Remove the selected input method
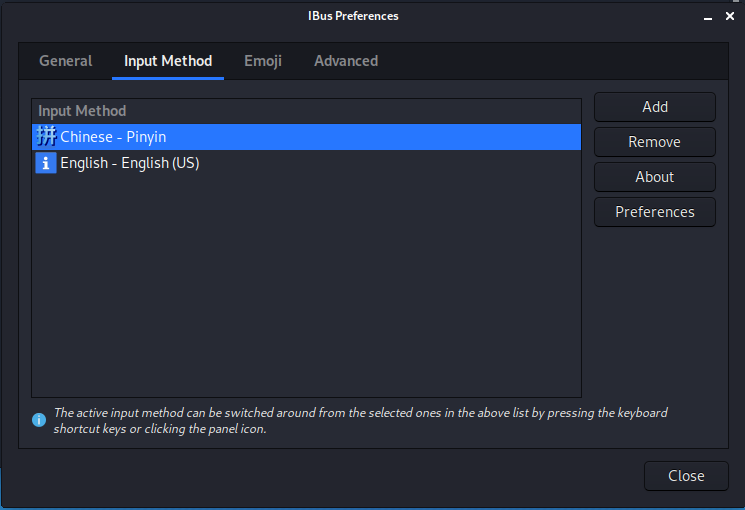Image resolution: width=745 pixels, height=510 pixels. [655, 142]
